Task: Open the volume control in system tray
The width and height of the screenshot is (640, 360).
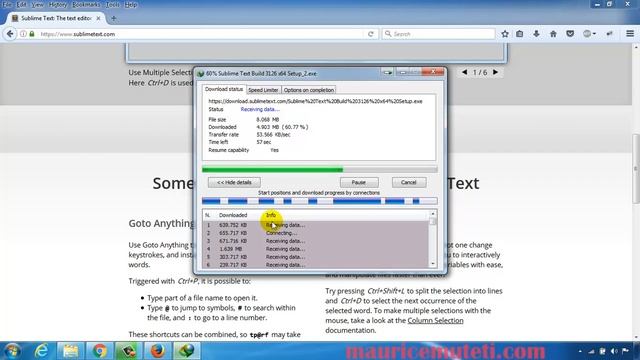Action: tap(614, 351)
